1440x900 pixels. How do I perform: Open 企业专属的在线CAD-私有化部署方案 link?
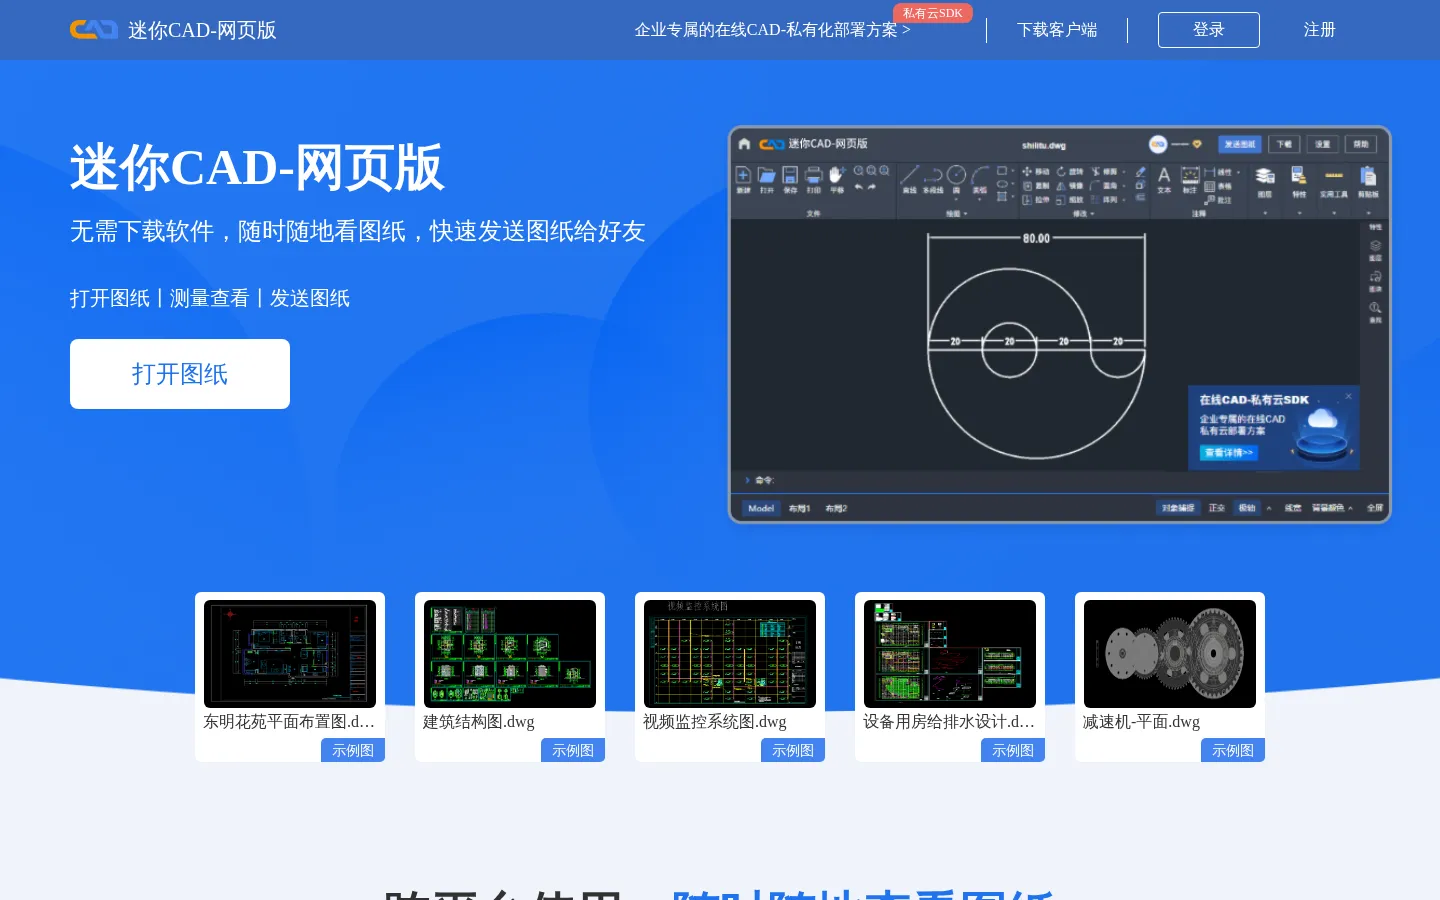coord(772,30)
